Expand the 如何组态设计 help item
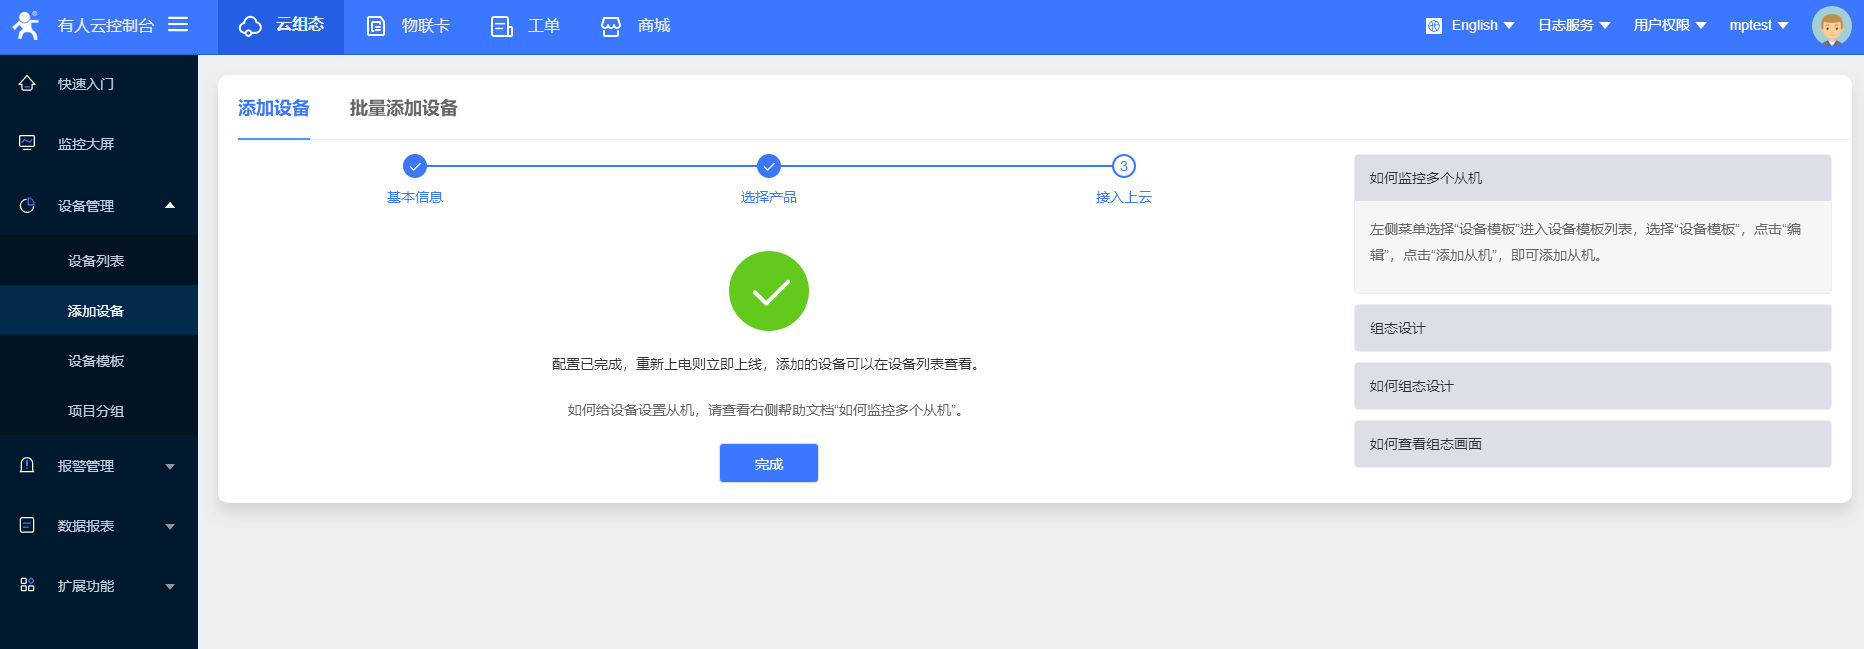1864x649 pixels. 1592,386
